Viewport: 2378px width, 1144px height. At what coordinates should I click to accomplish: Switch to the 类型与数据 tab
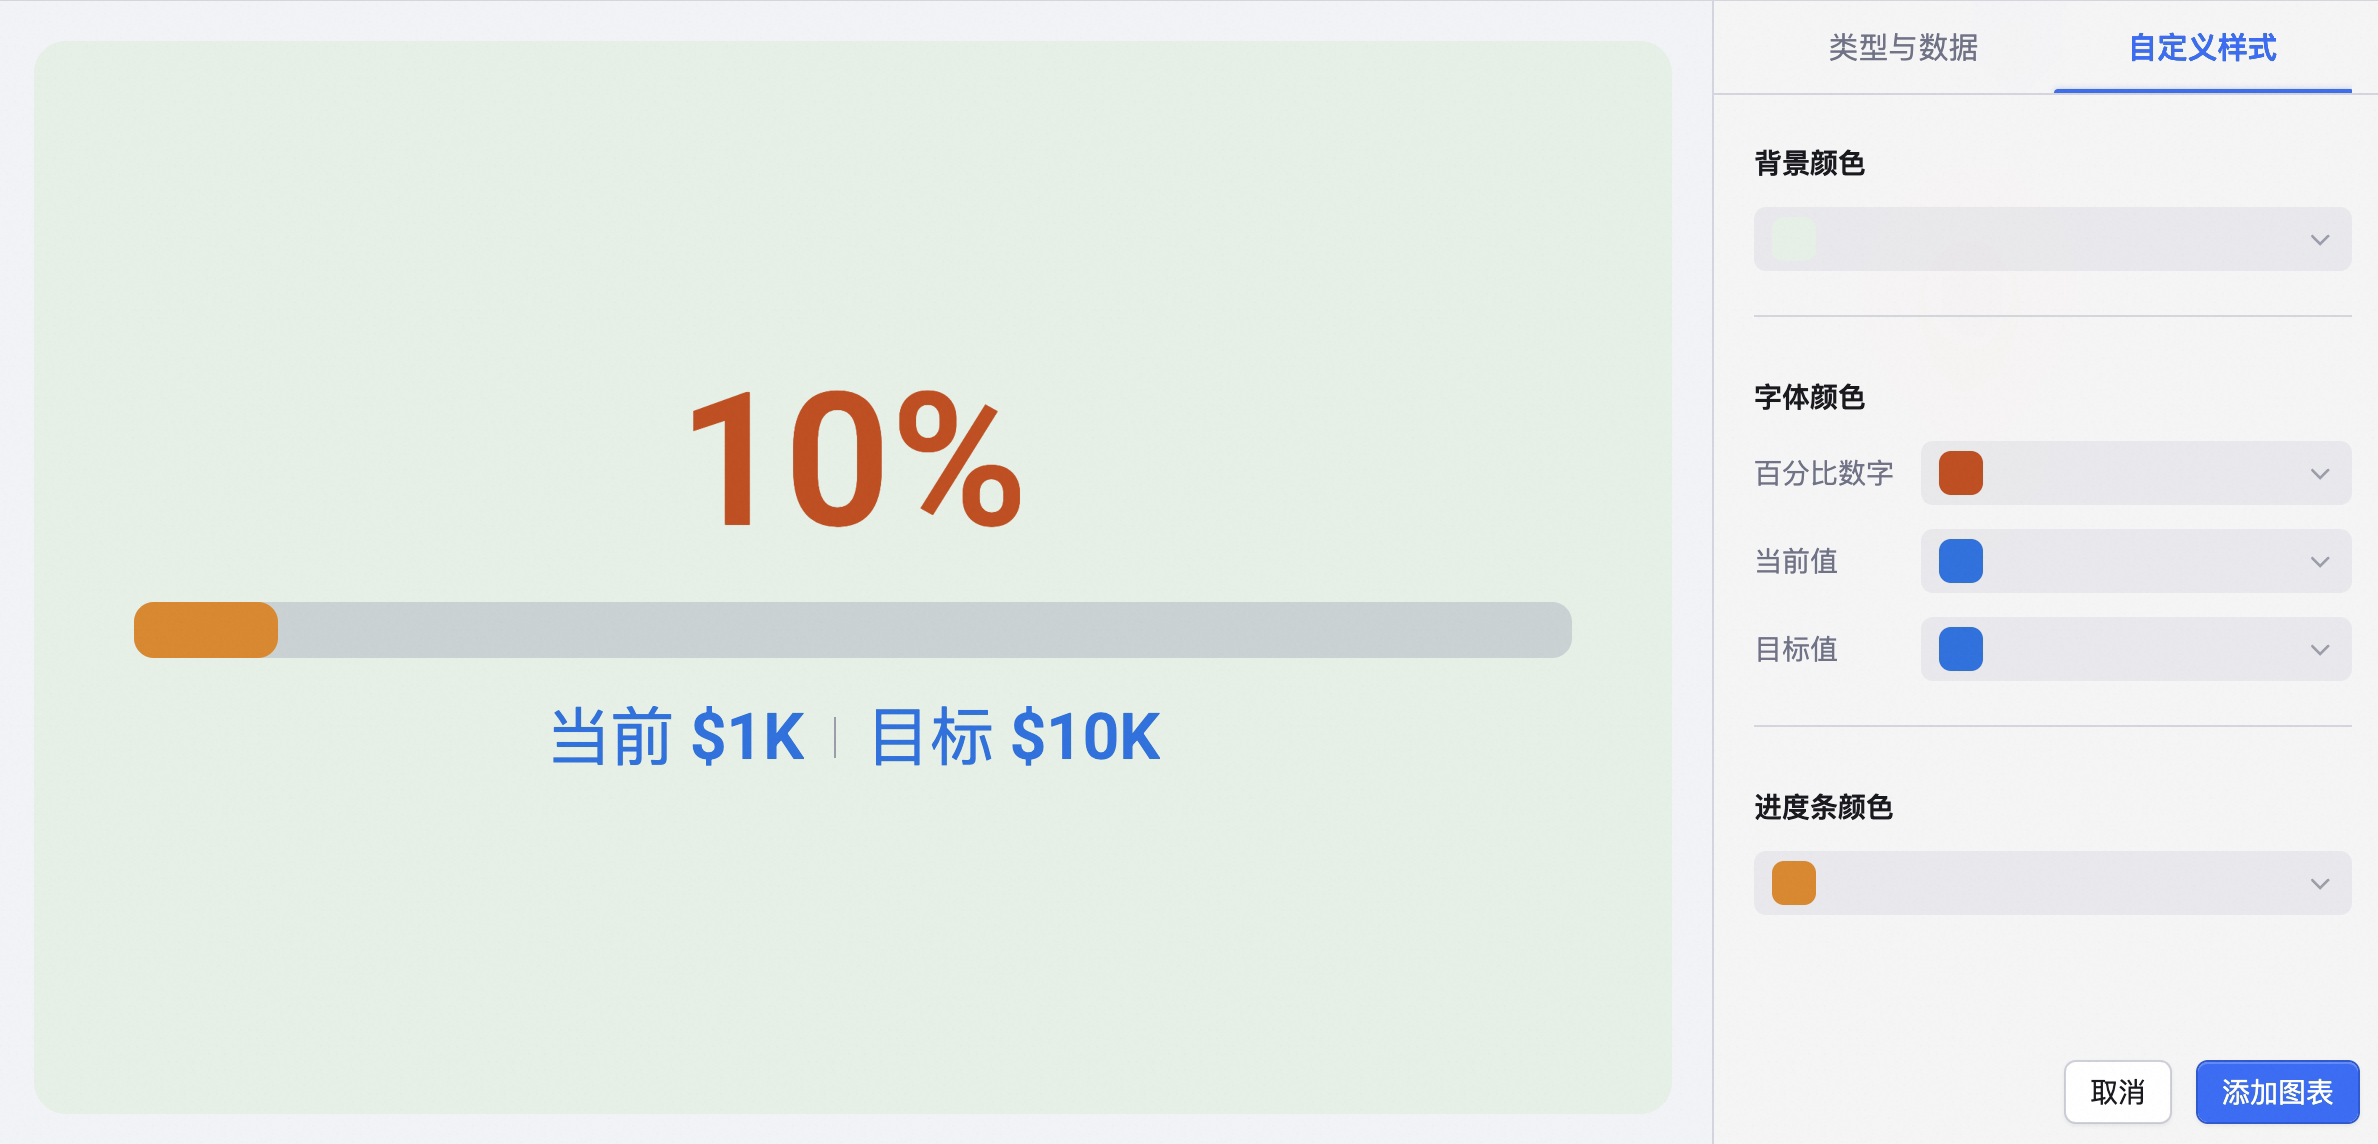[x=1903, y=48]
